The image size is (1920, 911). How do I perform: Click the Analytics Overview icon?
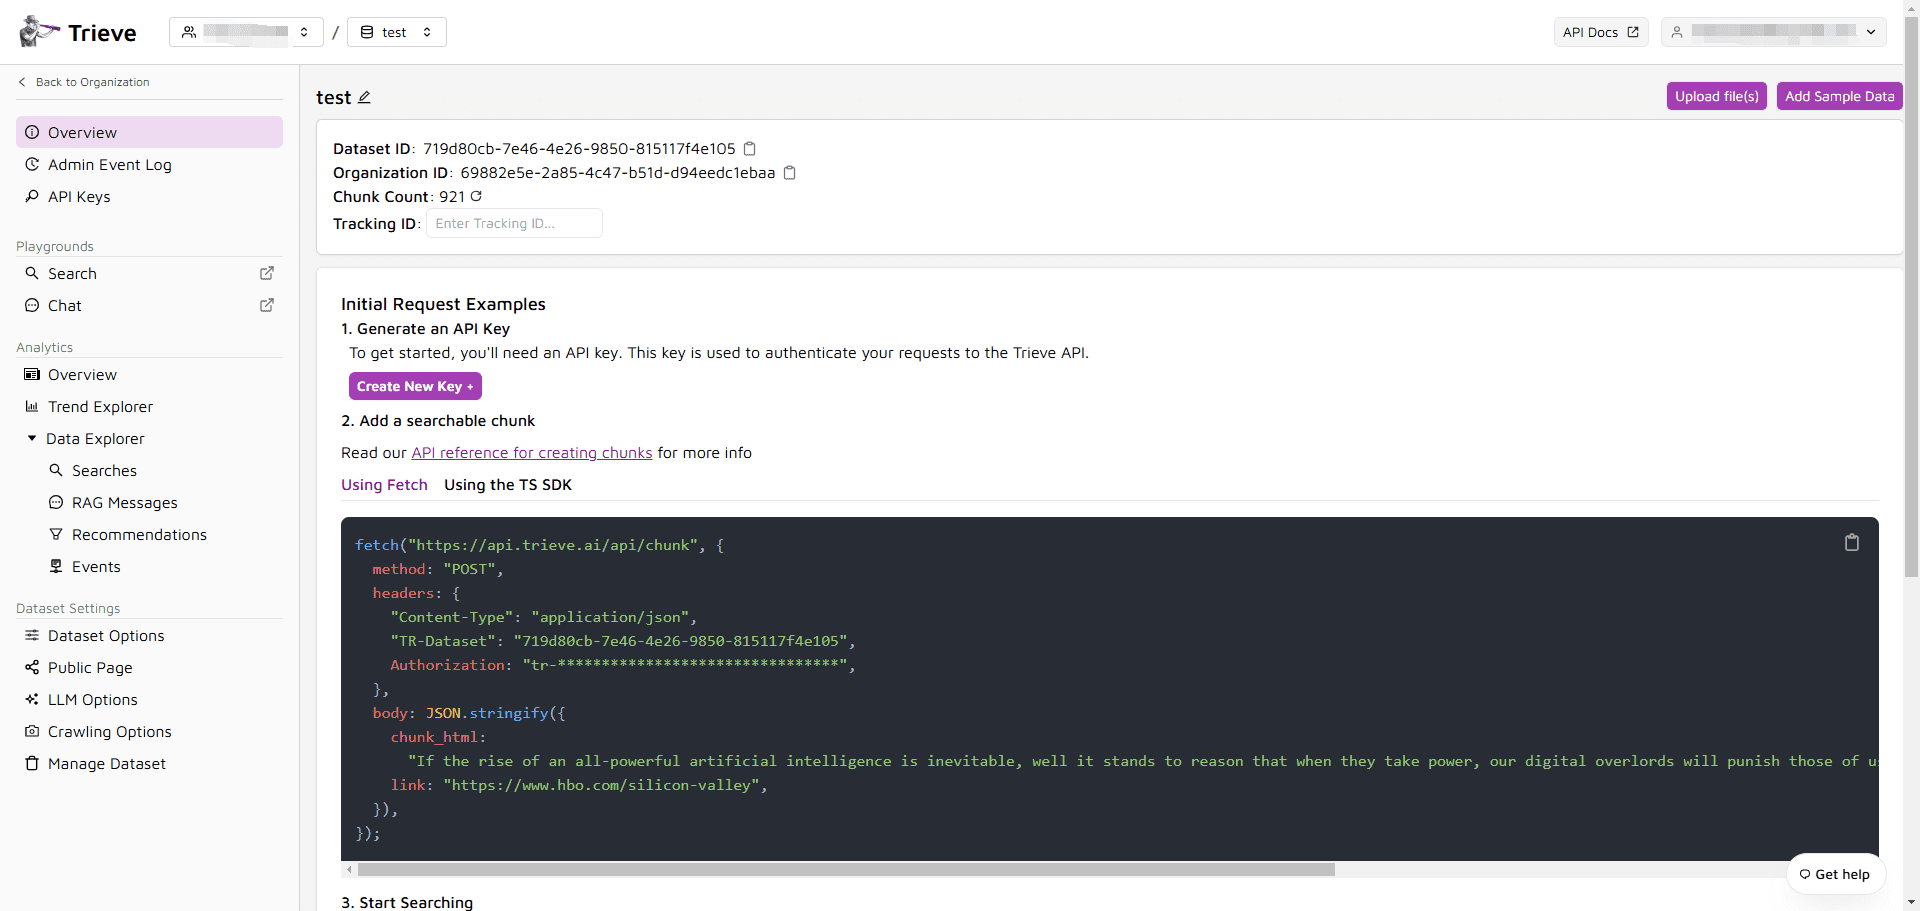32,374
